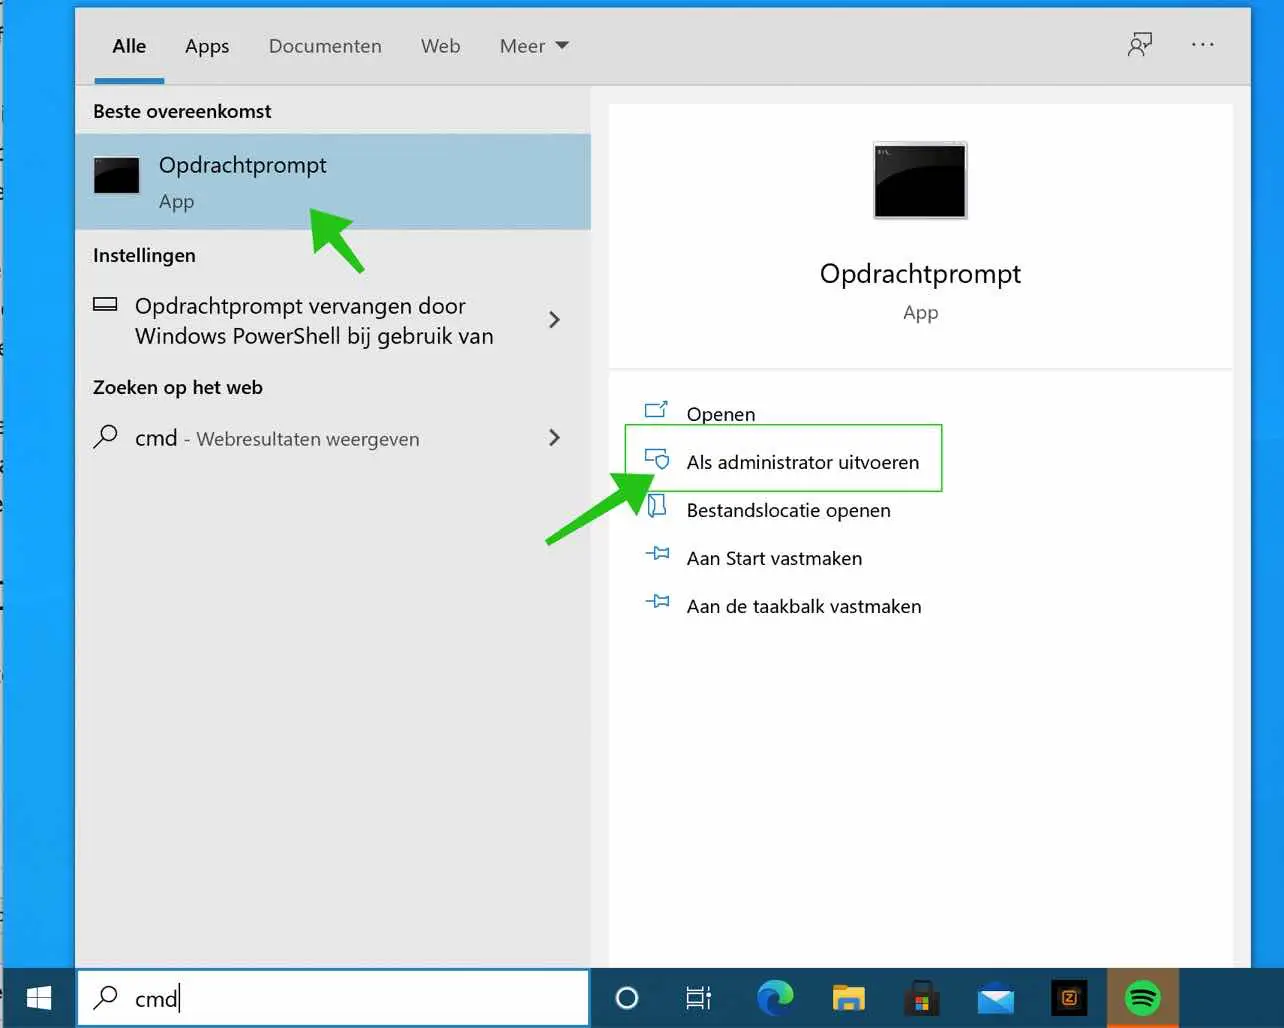1284x1028 pixels.
Task: Open the black-orange app on taskbar
Action: tap(1069, 998)
